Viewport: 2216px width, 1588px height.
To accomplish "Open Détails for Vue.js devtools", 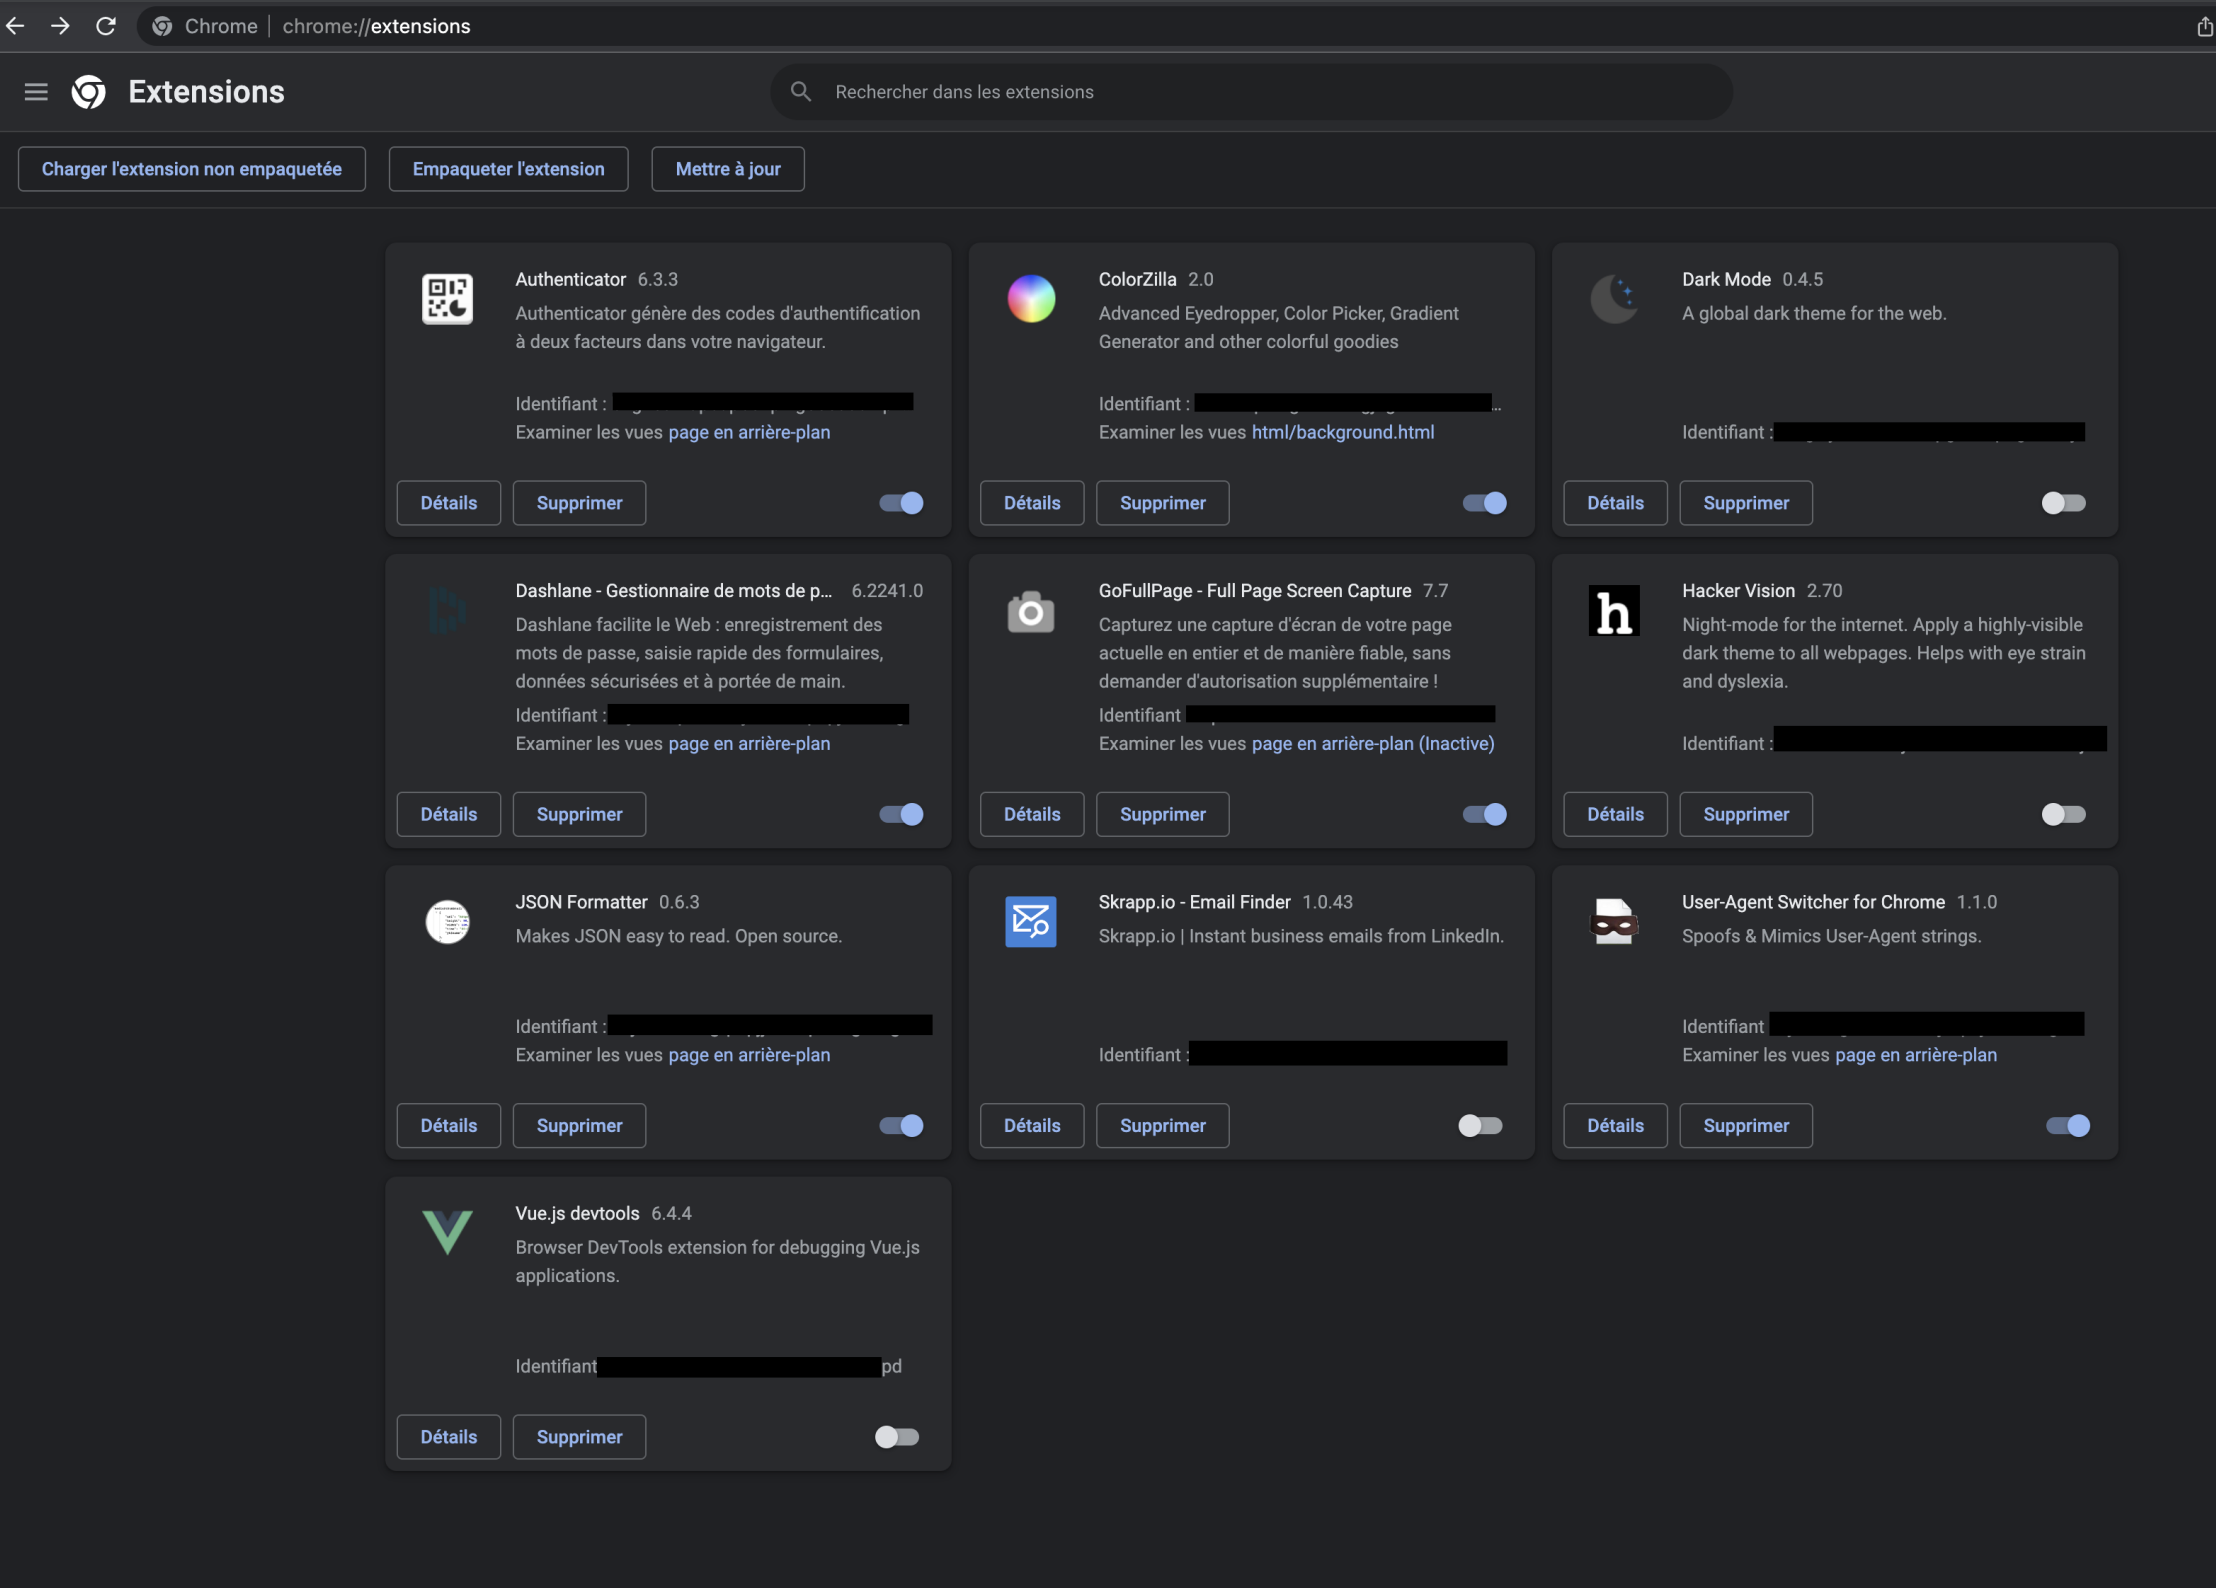I will [449, 1436].
